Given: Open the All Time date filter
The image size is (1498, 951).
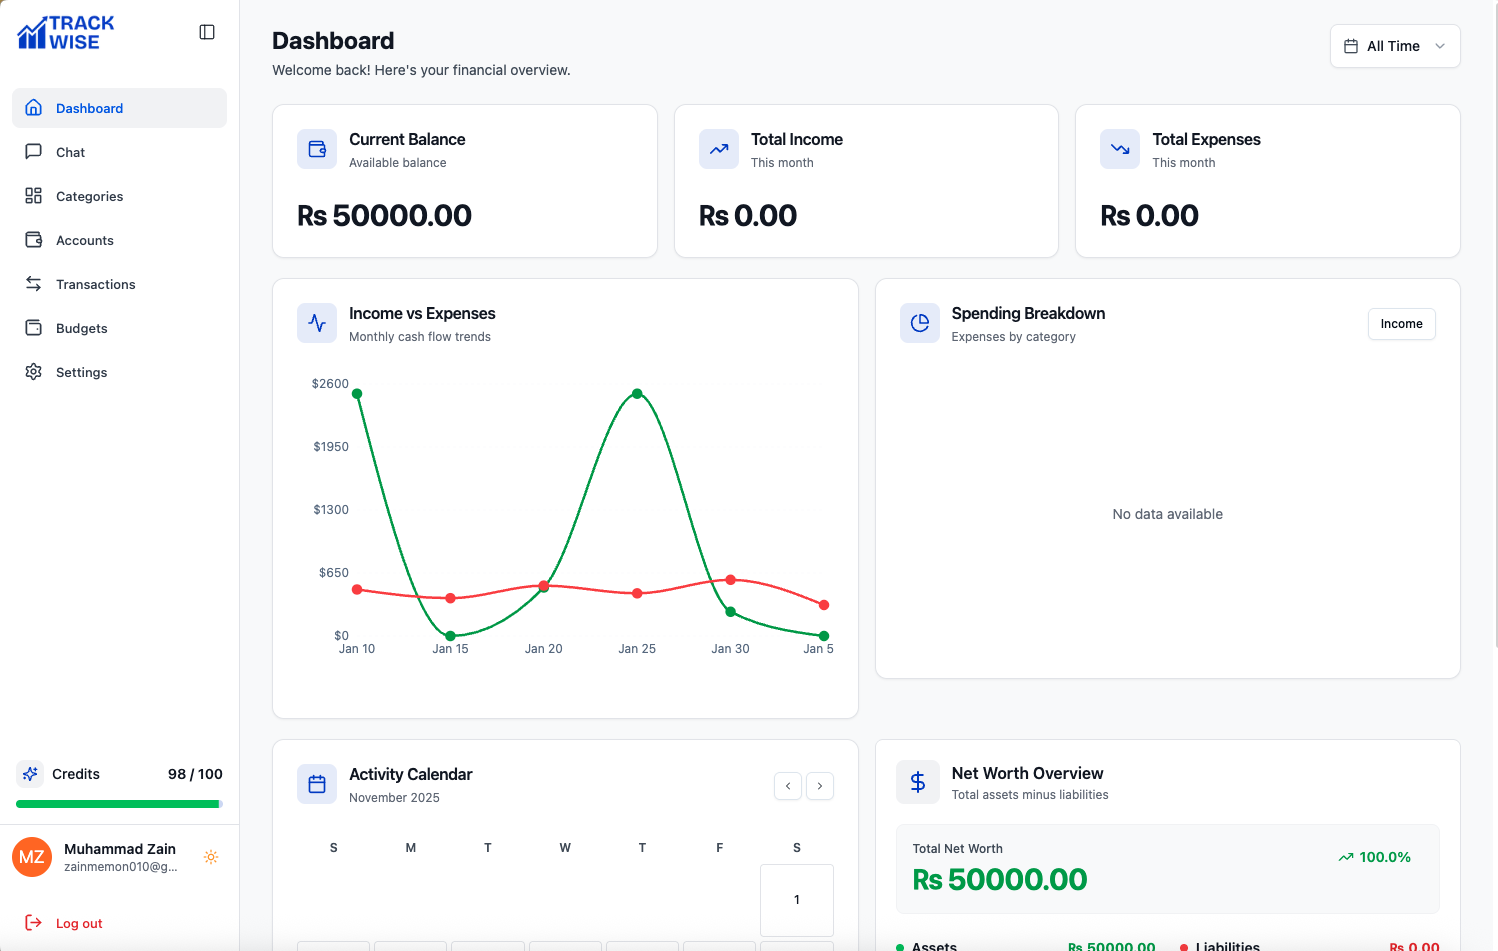Looking at the screenshot, I should click(x=1394, y=46).
